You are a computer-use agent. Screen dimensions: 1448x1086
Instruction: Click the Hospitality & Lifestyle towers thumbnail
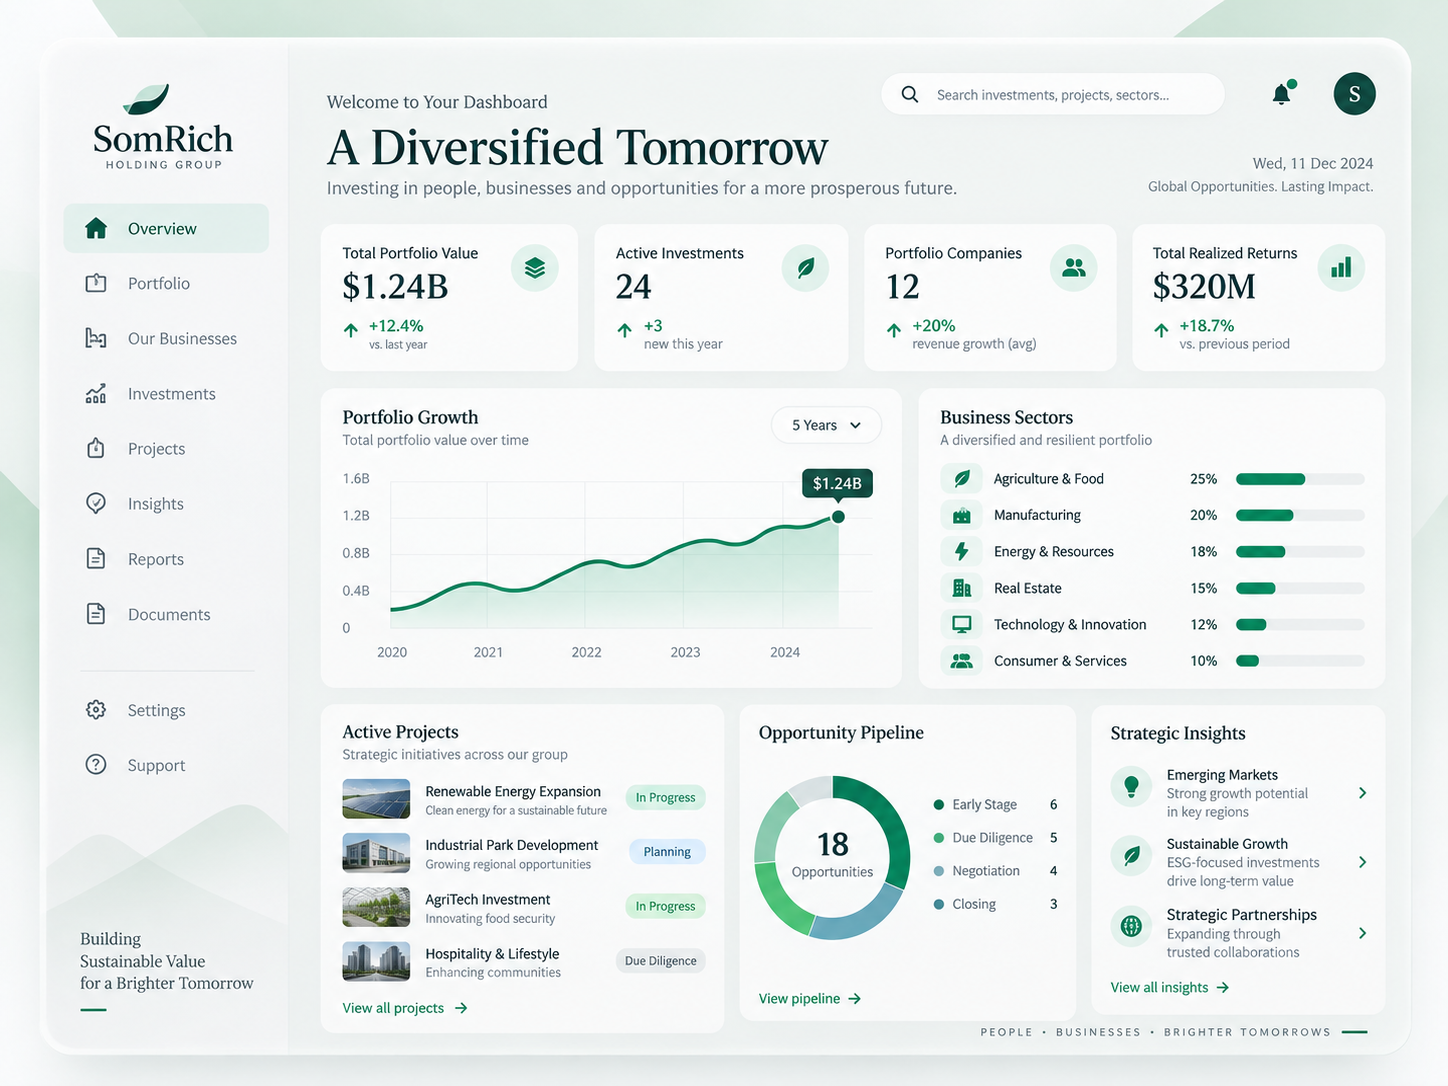click(x=376, y=961)
